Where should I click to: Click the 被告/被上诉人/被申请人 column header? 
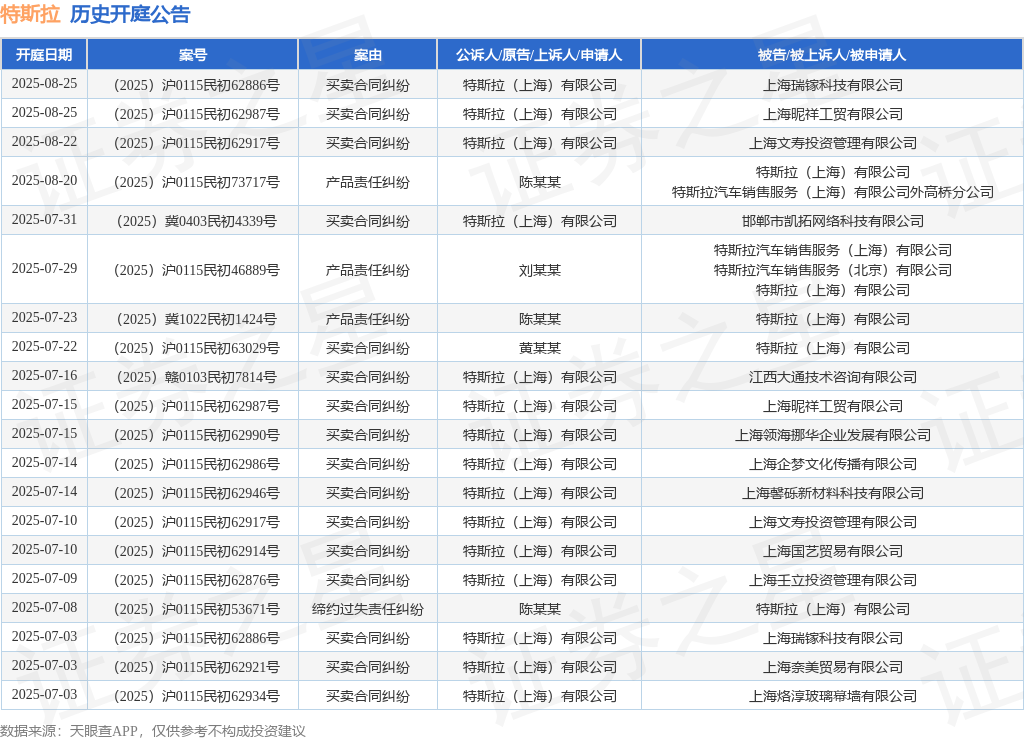[x=832, y=55]
